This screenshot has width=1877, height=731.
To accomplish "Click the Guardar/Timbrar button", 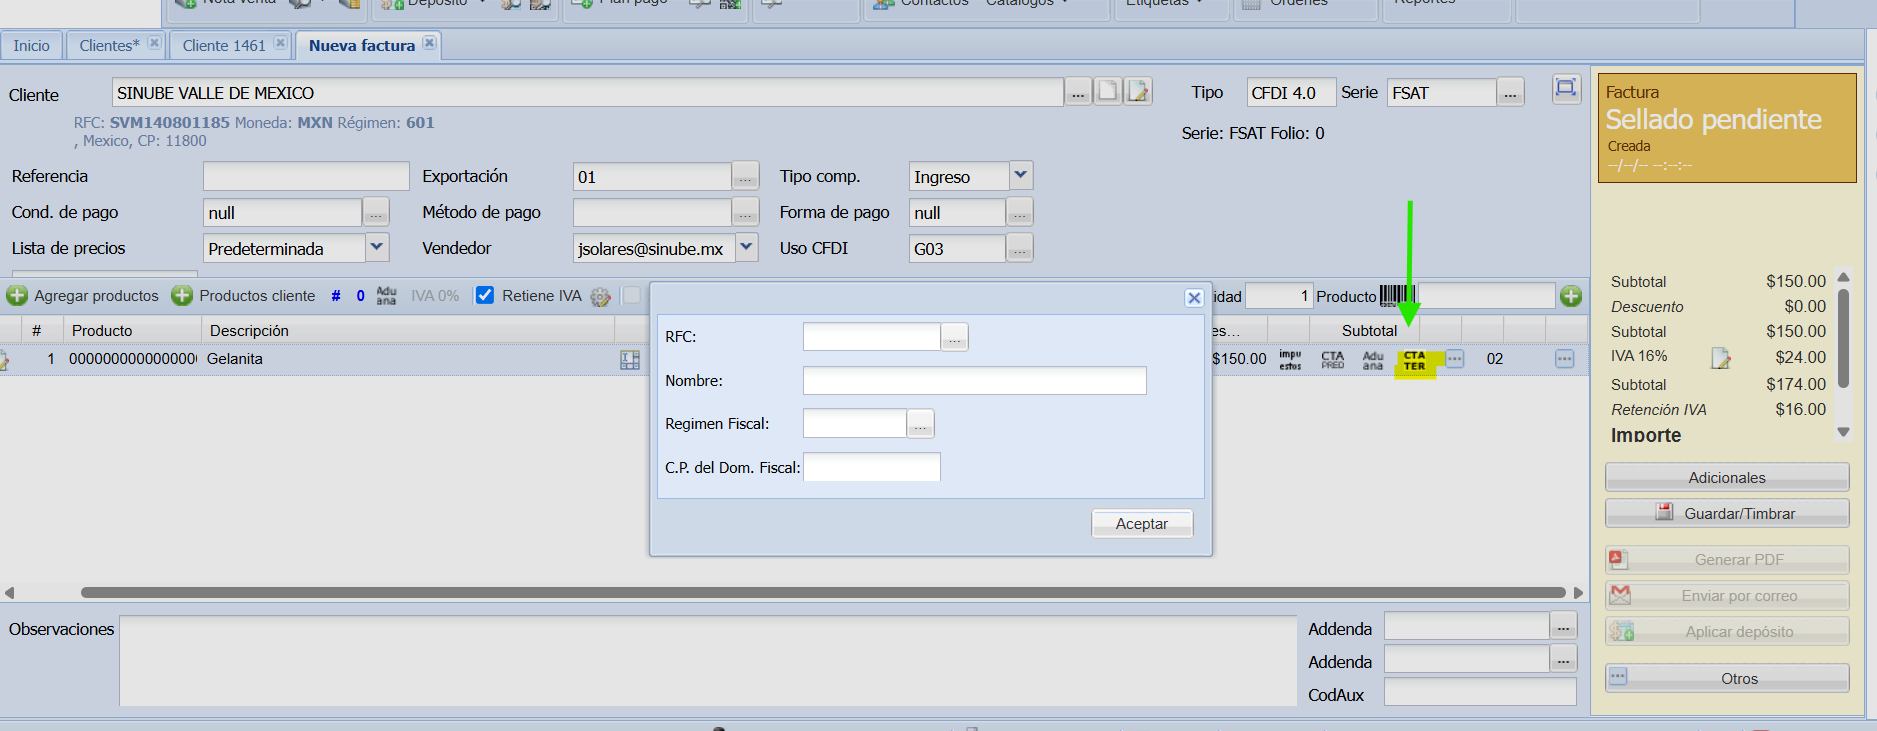I will coord(1727,513).
